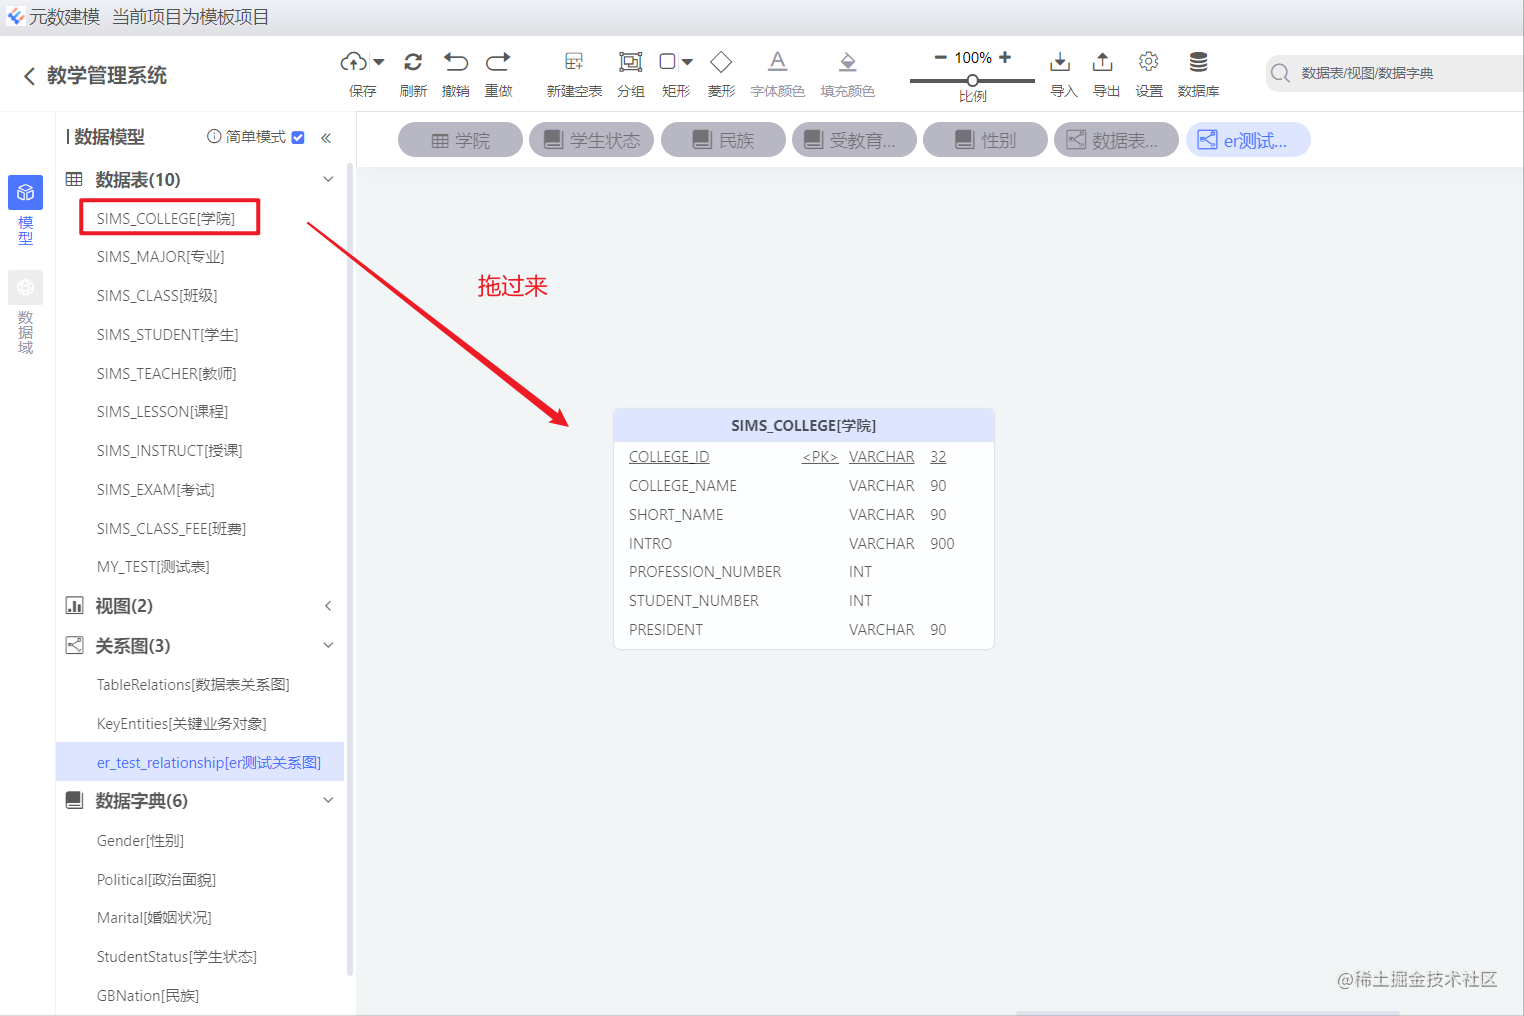Image resolution: width=1524 pixels, height=1016 pixels.
Task: Switch to the 受教育... tab
Action: coord(854,140)
